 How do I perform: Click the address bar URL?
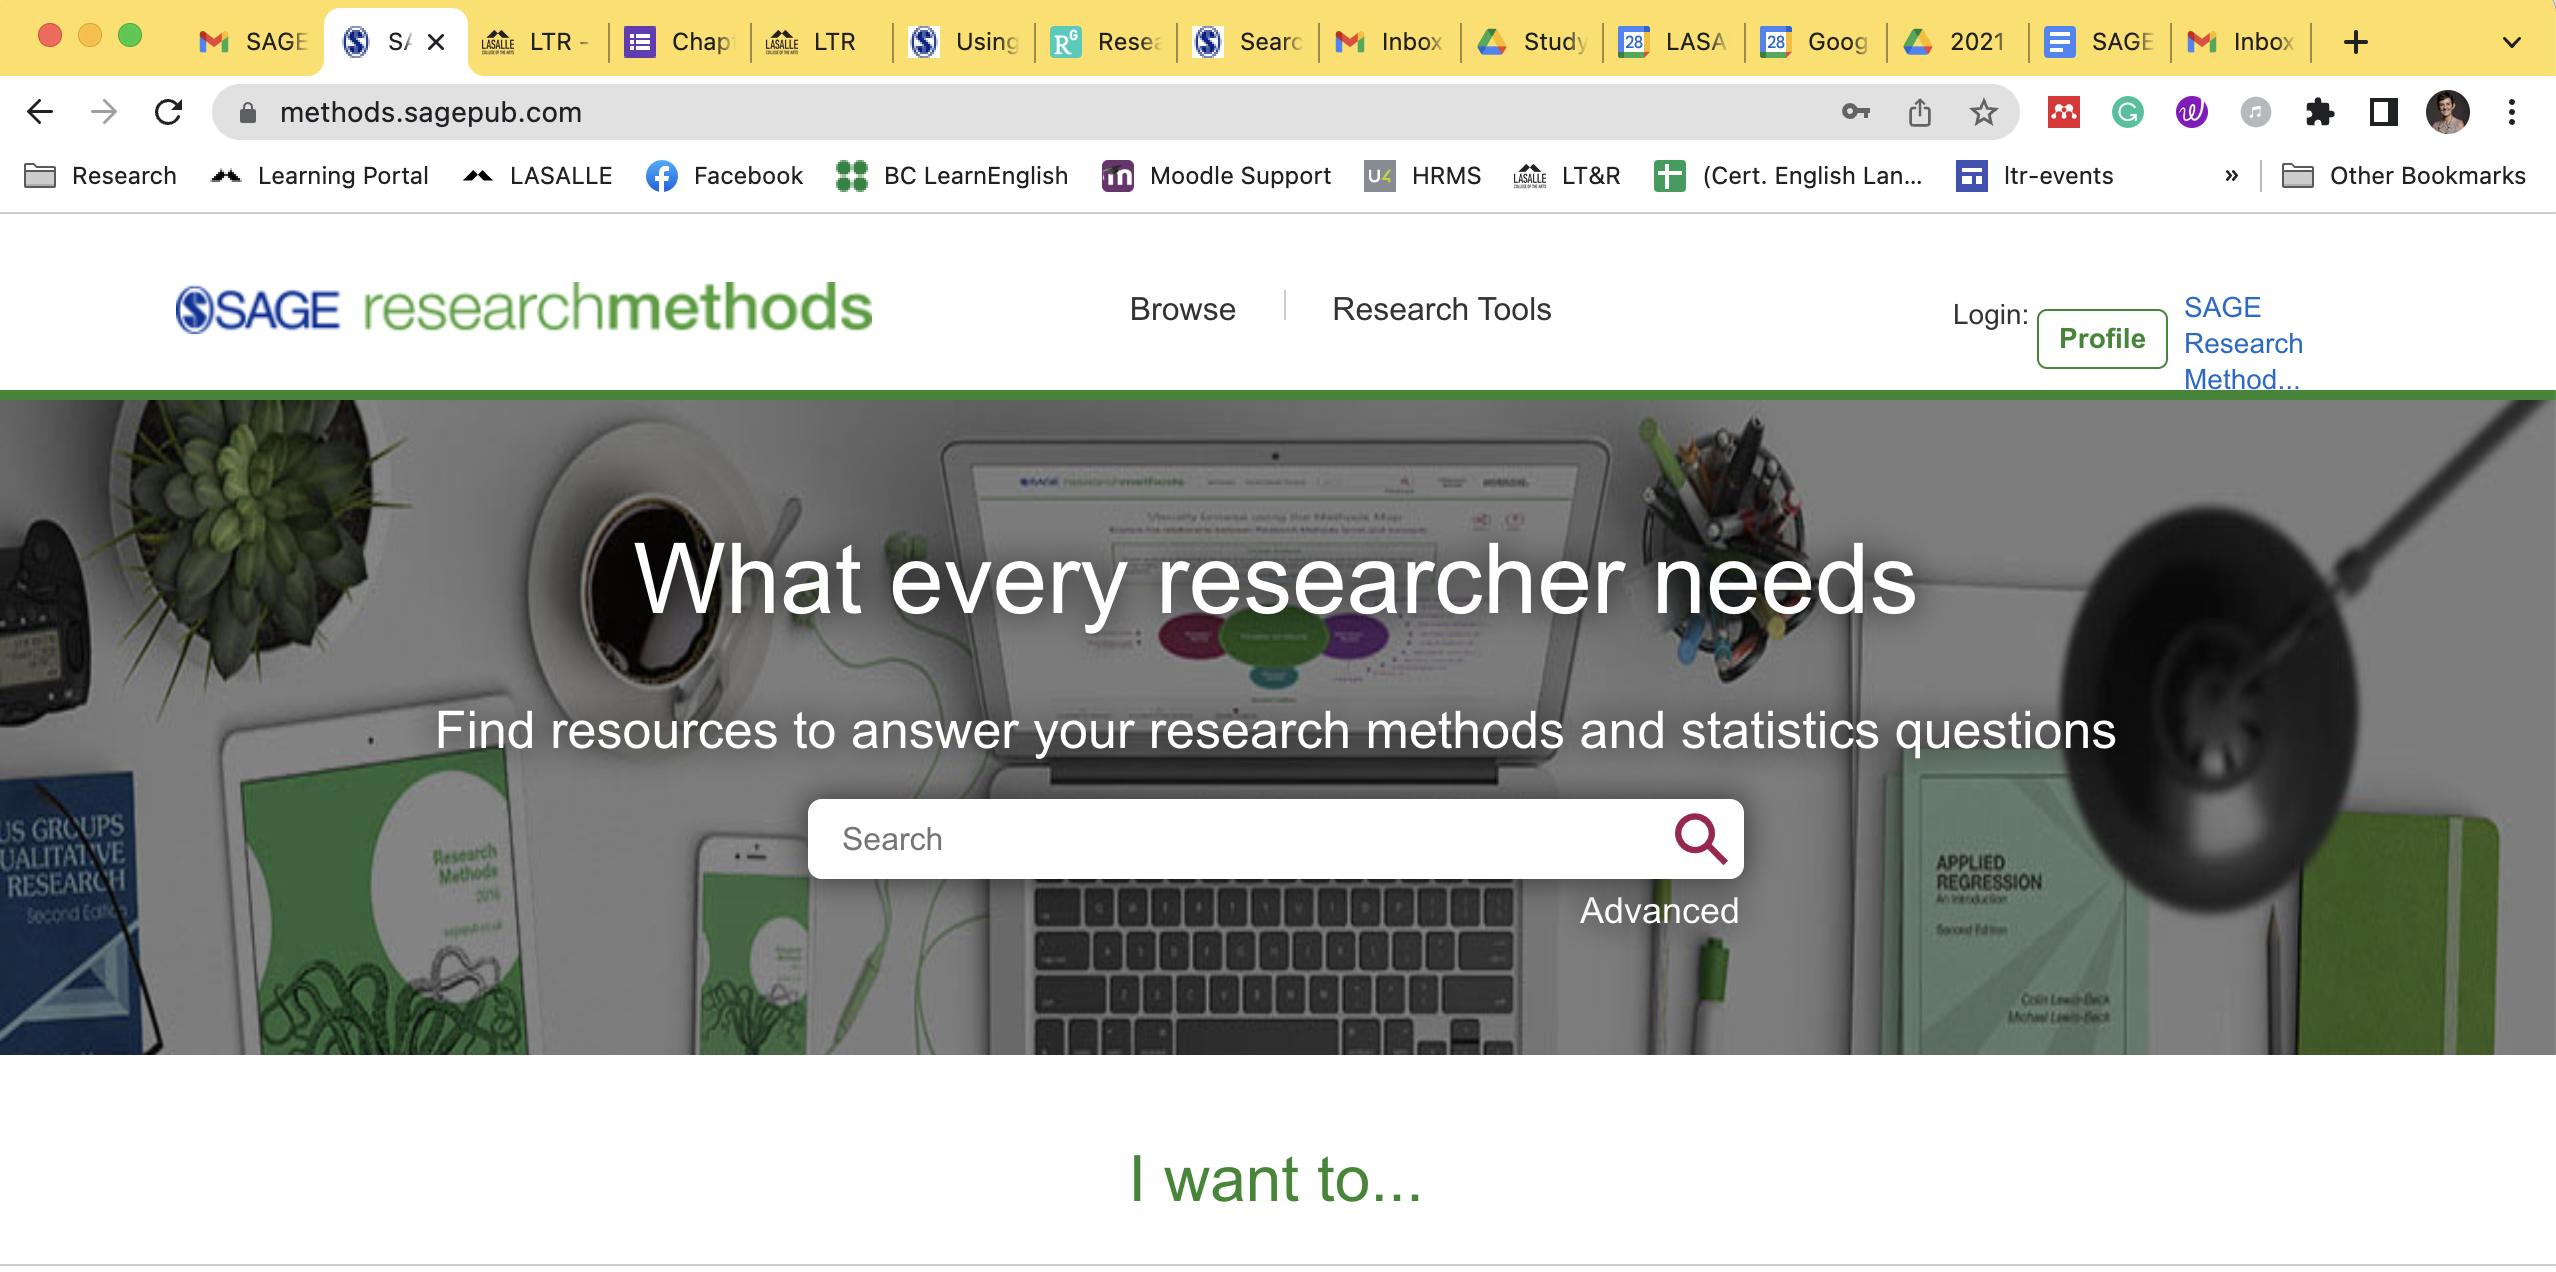tap(430, 112)
